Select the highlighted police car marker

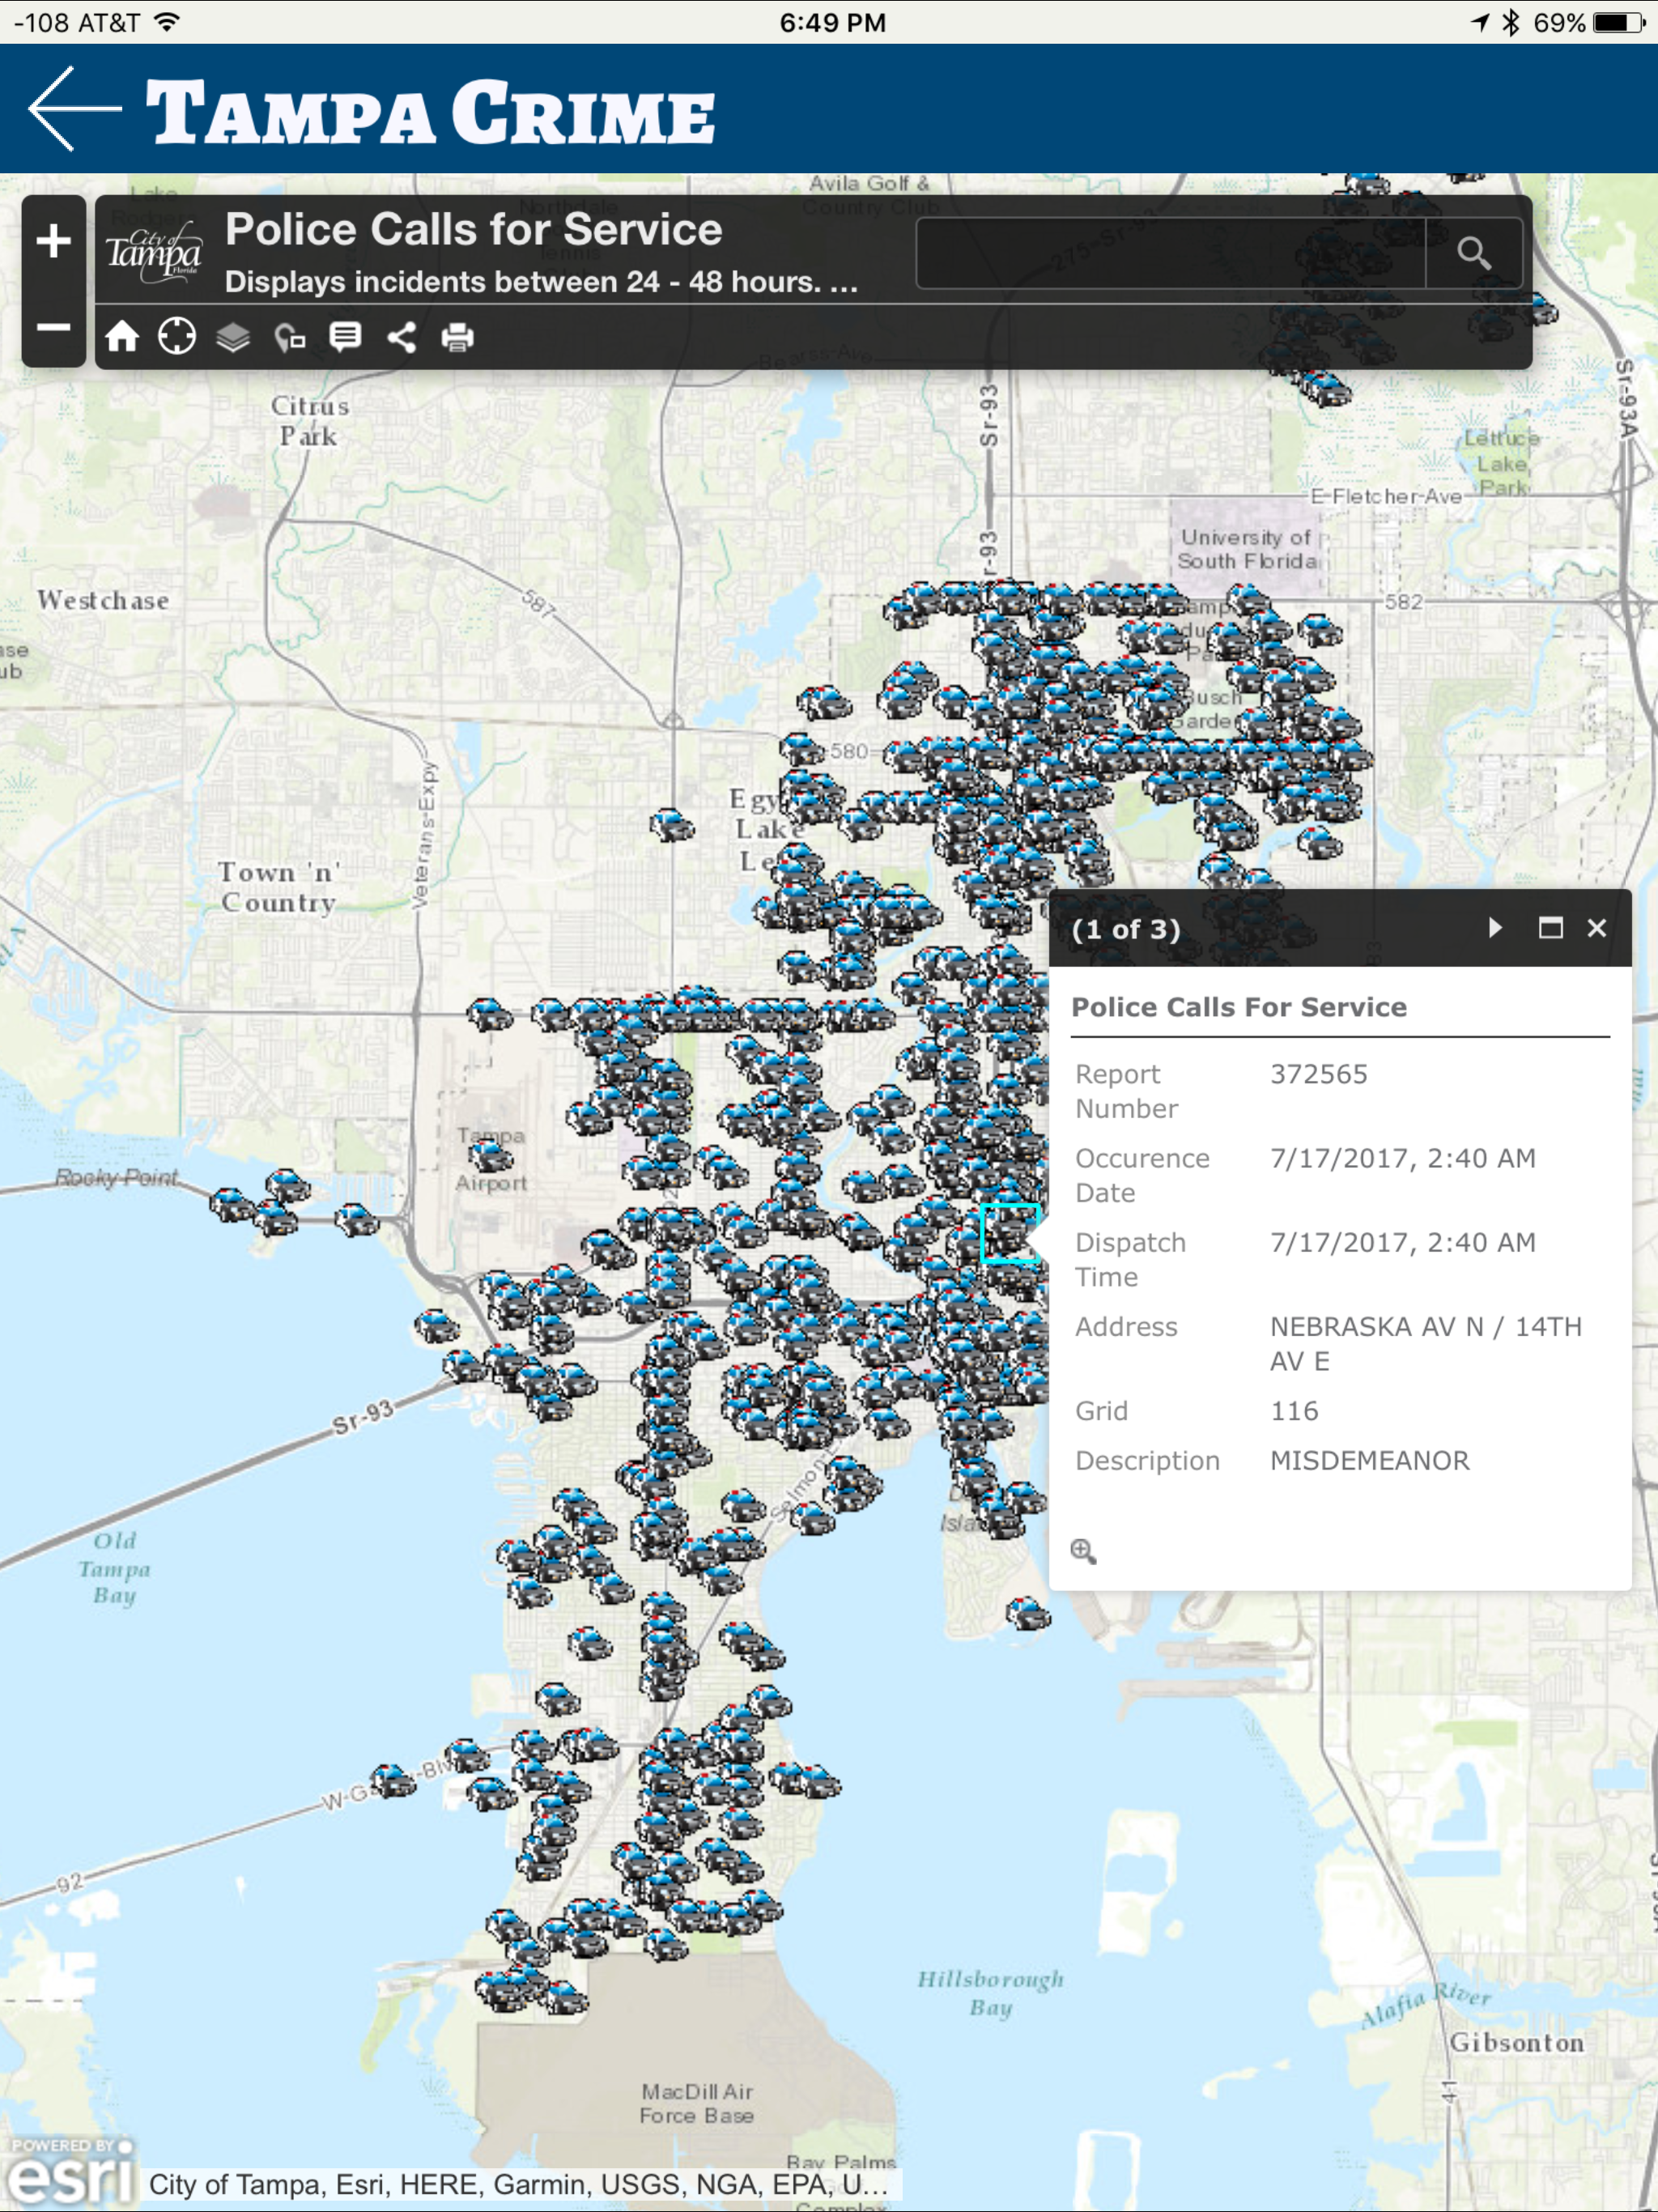(1010, 1234)
